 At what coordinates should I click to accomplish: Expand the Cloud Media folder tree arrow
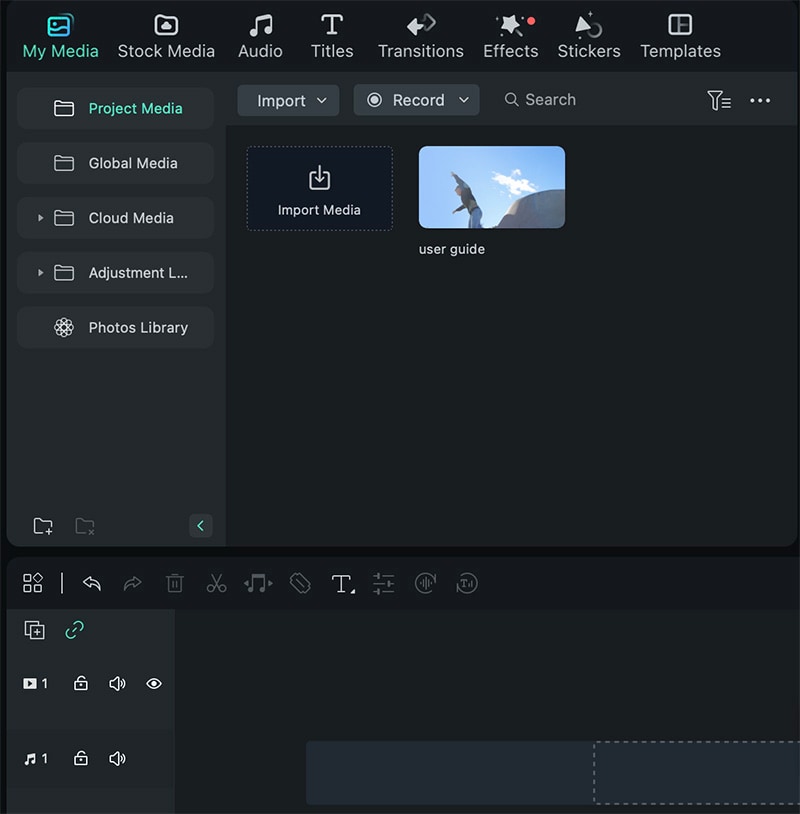pos(40,218)
